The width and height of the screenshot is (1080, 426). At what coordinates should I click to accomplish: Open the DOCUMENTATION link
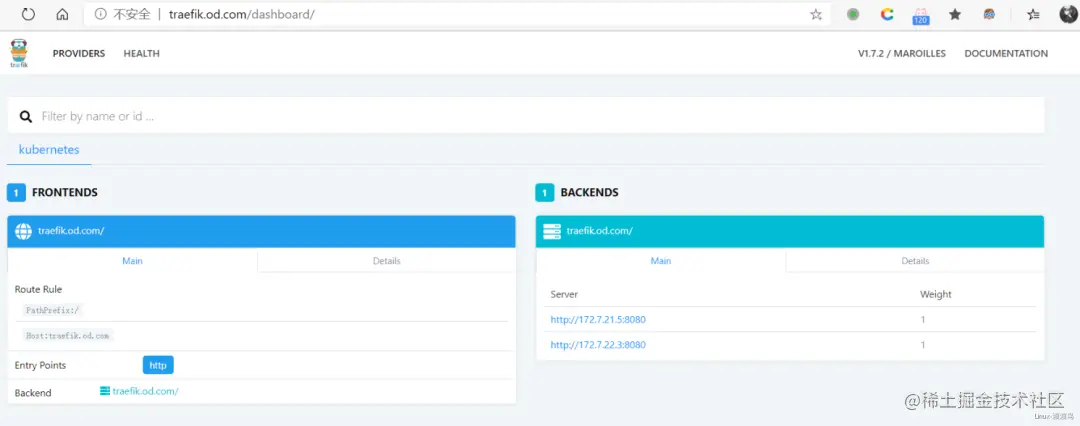[1006, 53]
